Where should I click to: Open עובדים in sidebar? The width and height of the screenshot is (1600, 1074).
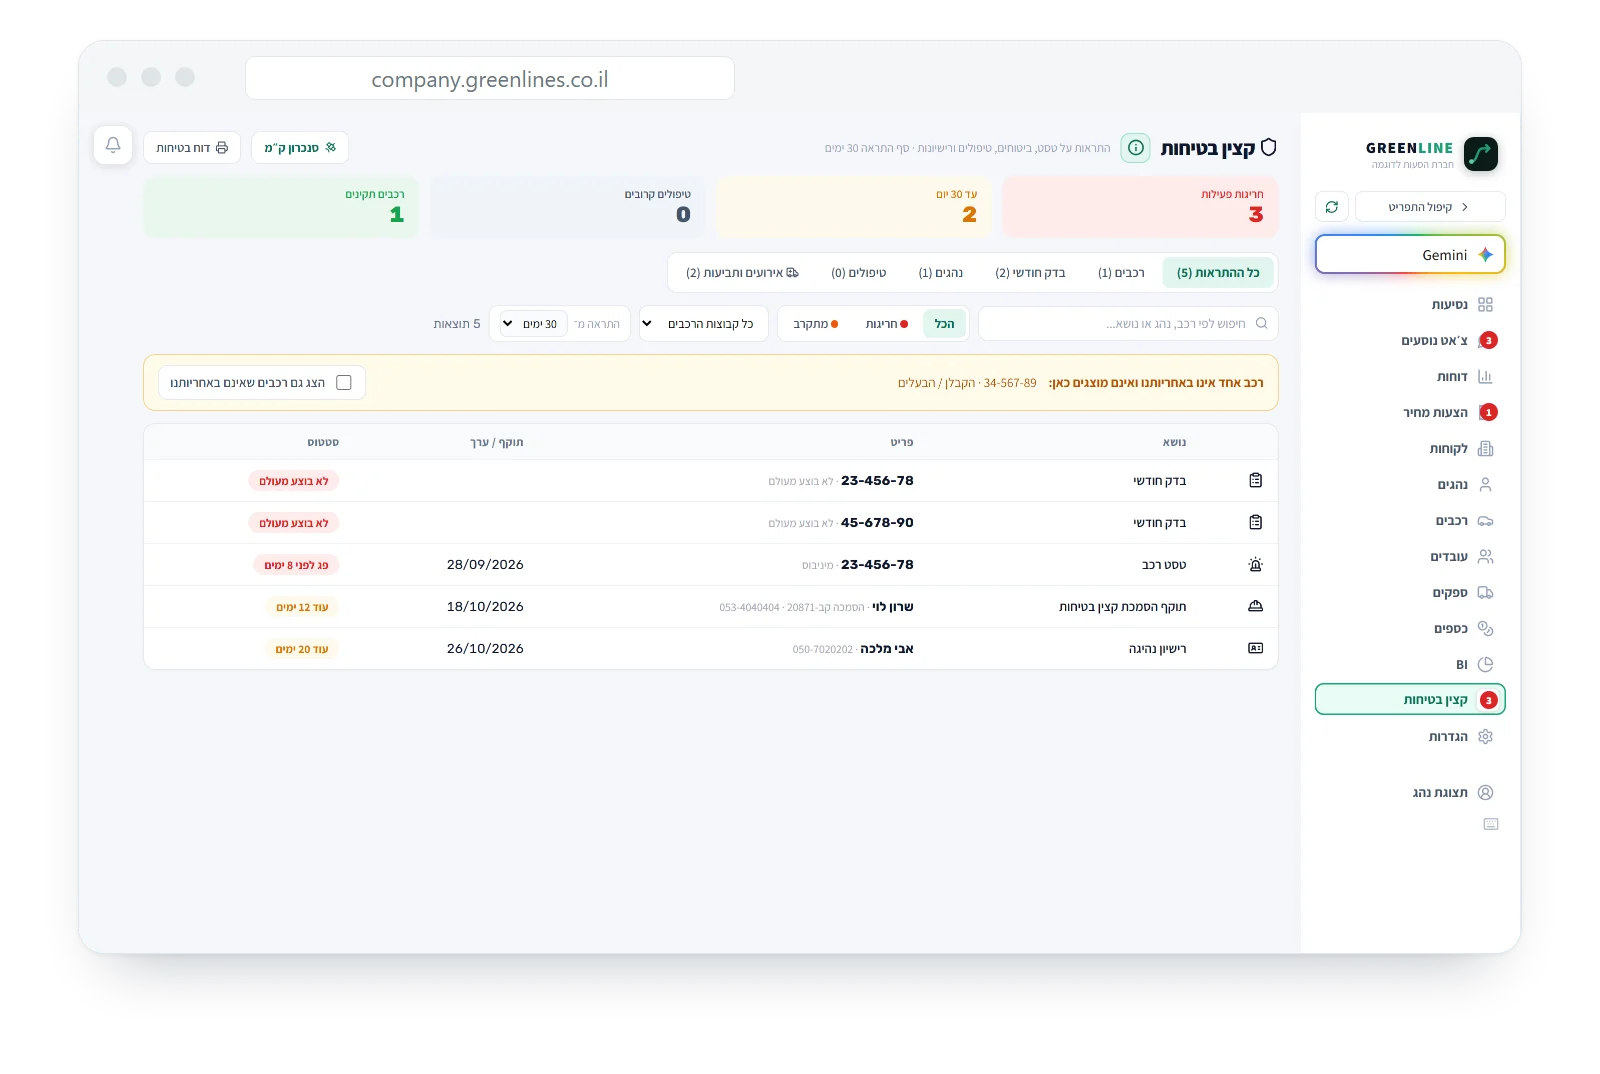click(x=1410, y=556)
